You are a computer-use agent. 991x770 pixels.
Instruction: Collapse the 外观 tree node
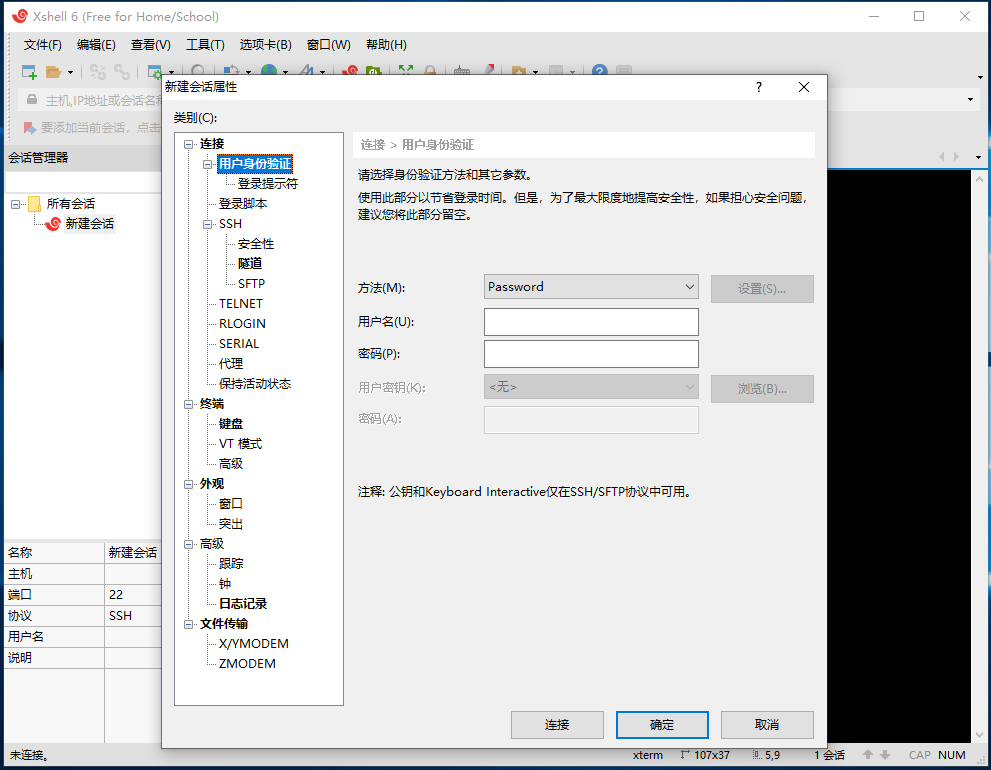tap(188, 484)
